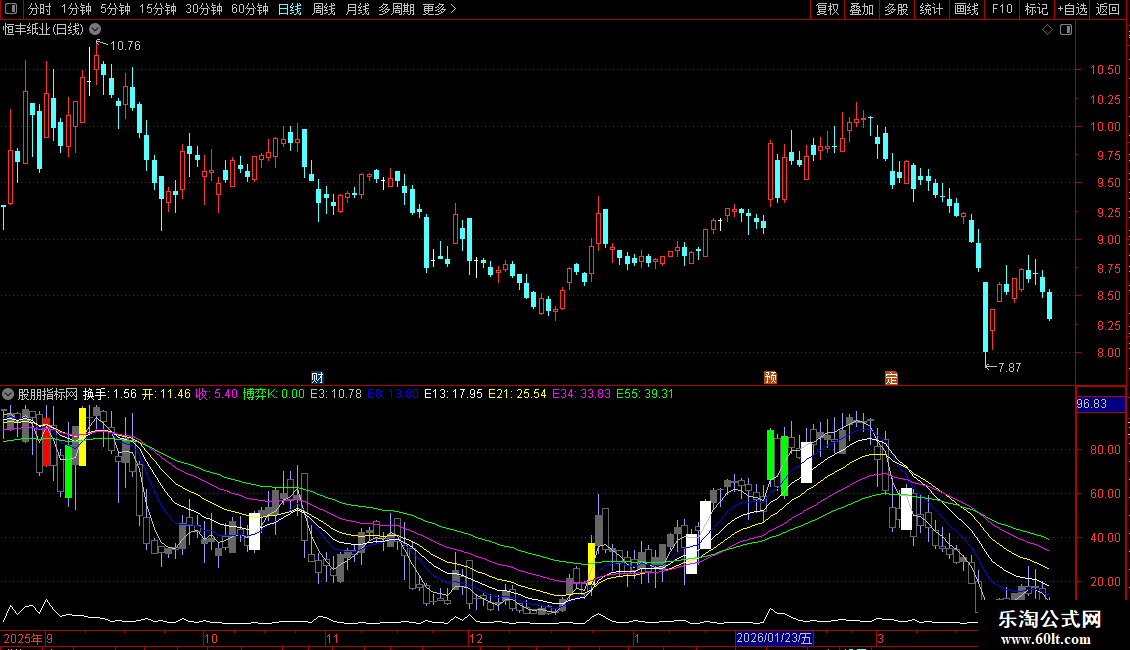The width and height of the screenshot is (1130, 650).
Task: Click the 财 financial report marker
Action: [317, 378]
